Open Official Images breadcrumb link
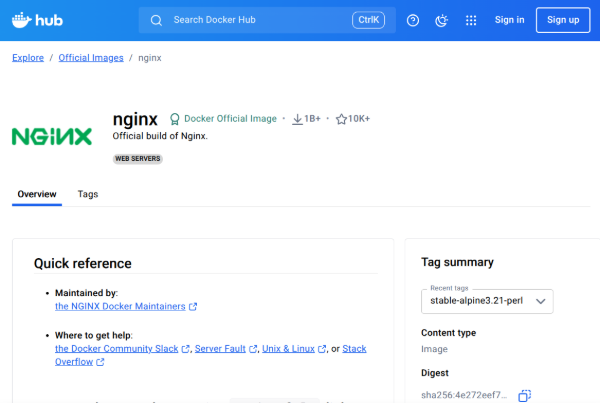The height and width of the screenshot is (403, 600). (91, 58)
